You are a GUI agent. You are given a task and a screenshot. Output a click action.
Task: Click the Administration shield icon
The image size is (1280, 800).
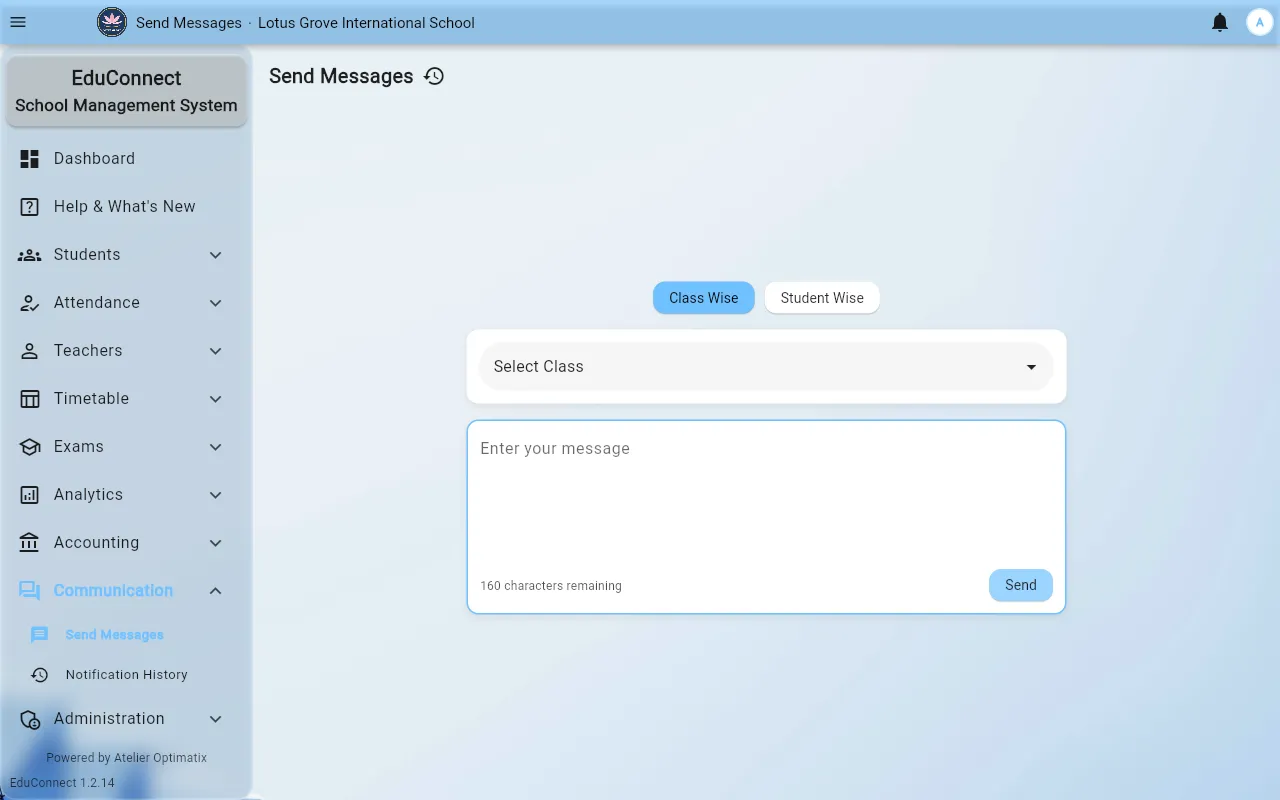(x=30, y=718)
